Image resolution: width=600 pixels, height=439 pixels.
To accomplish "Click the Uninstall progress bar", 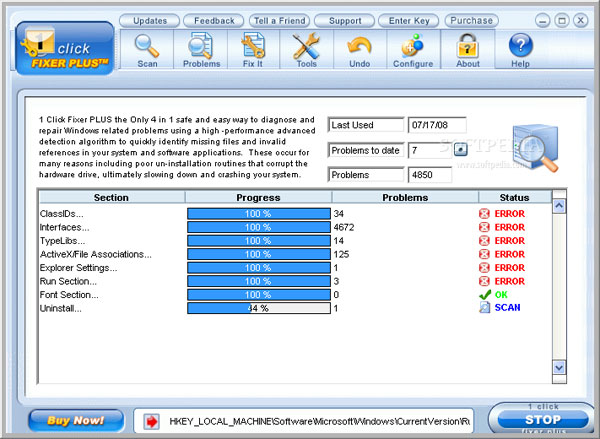I will click(257, 308).
